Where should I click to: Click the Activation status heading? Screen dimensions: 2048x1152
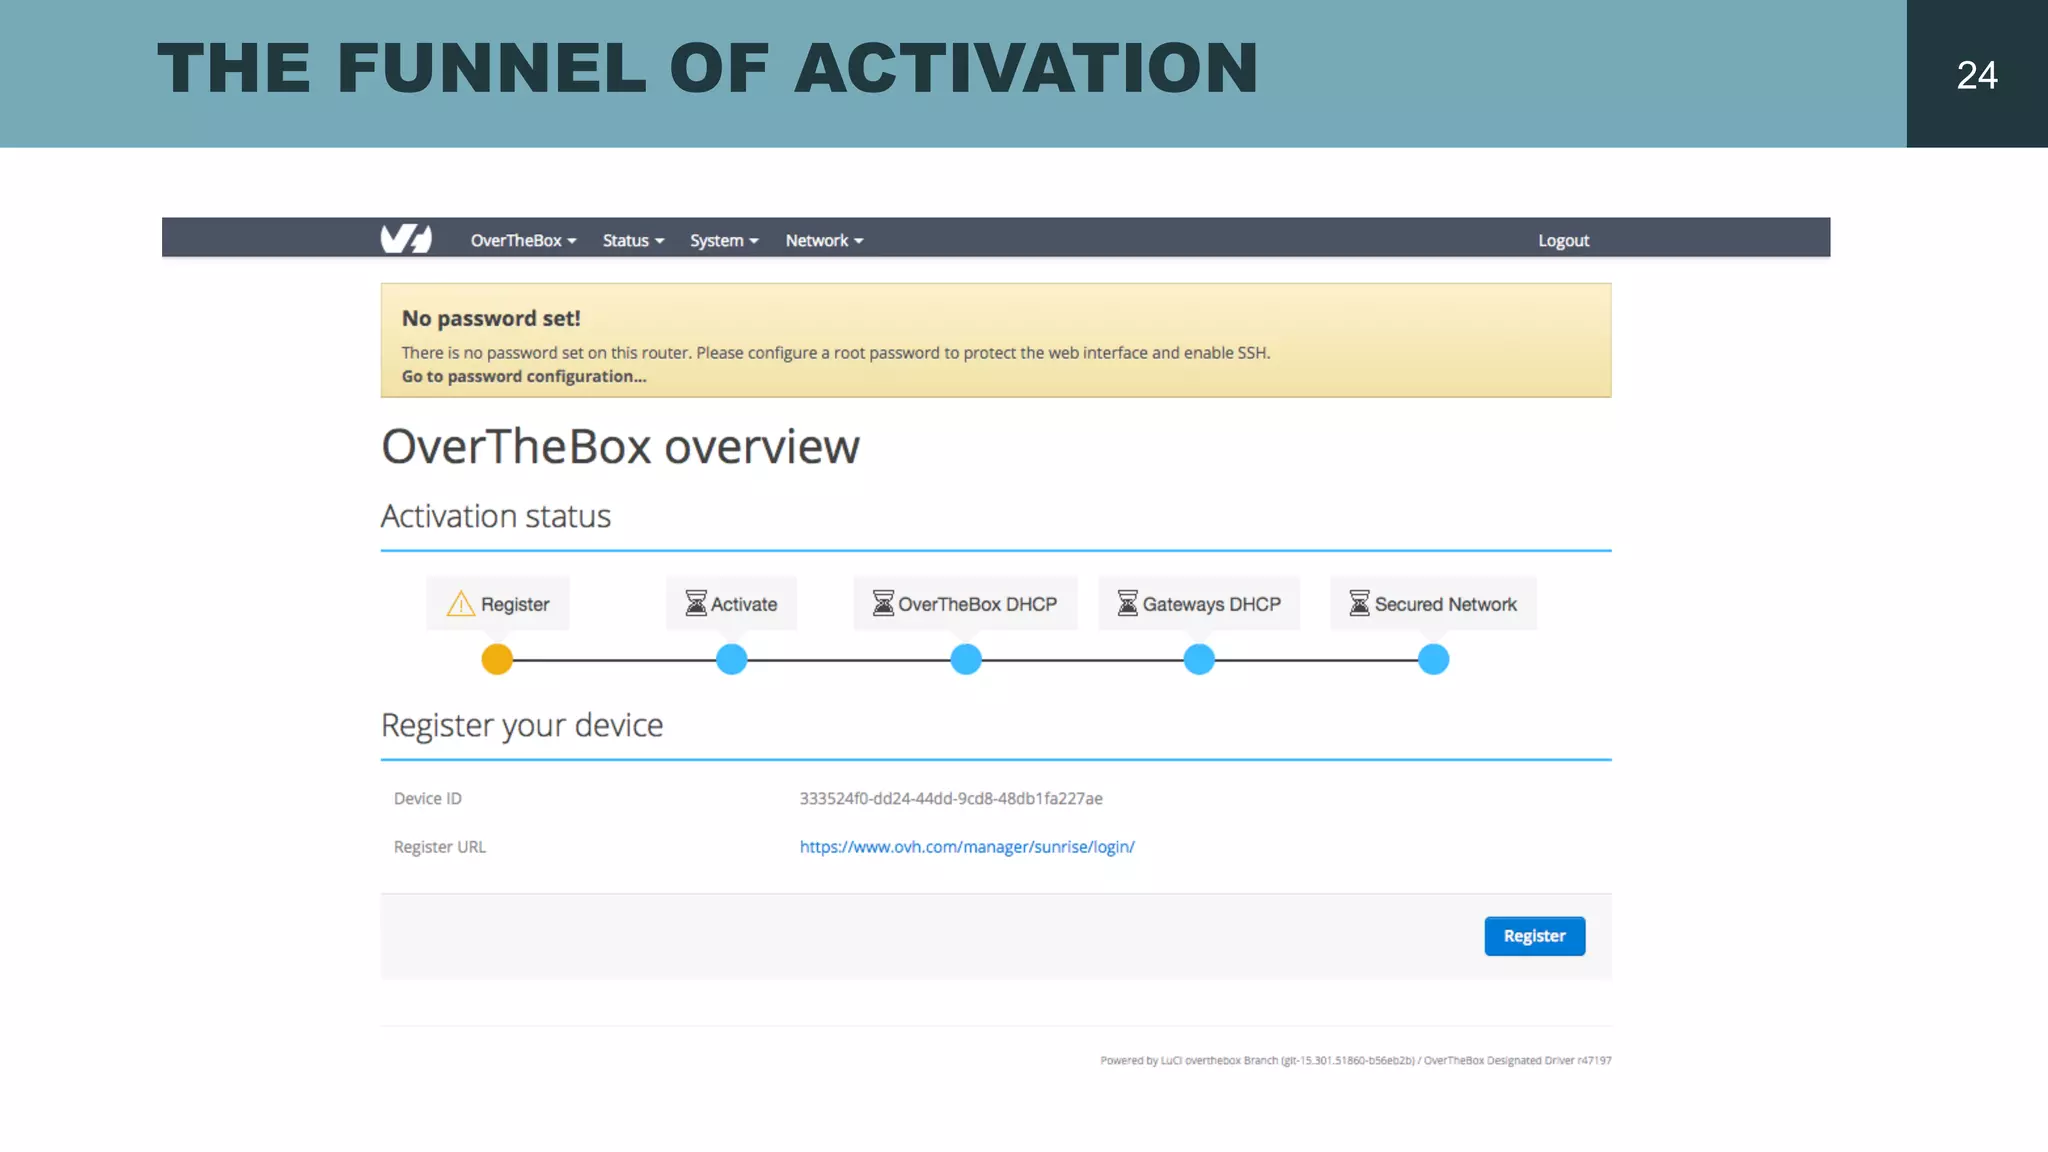[496, 516]
